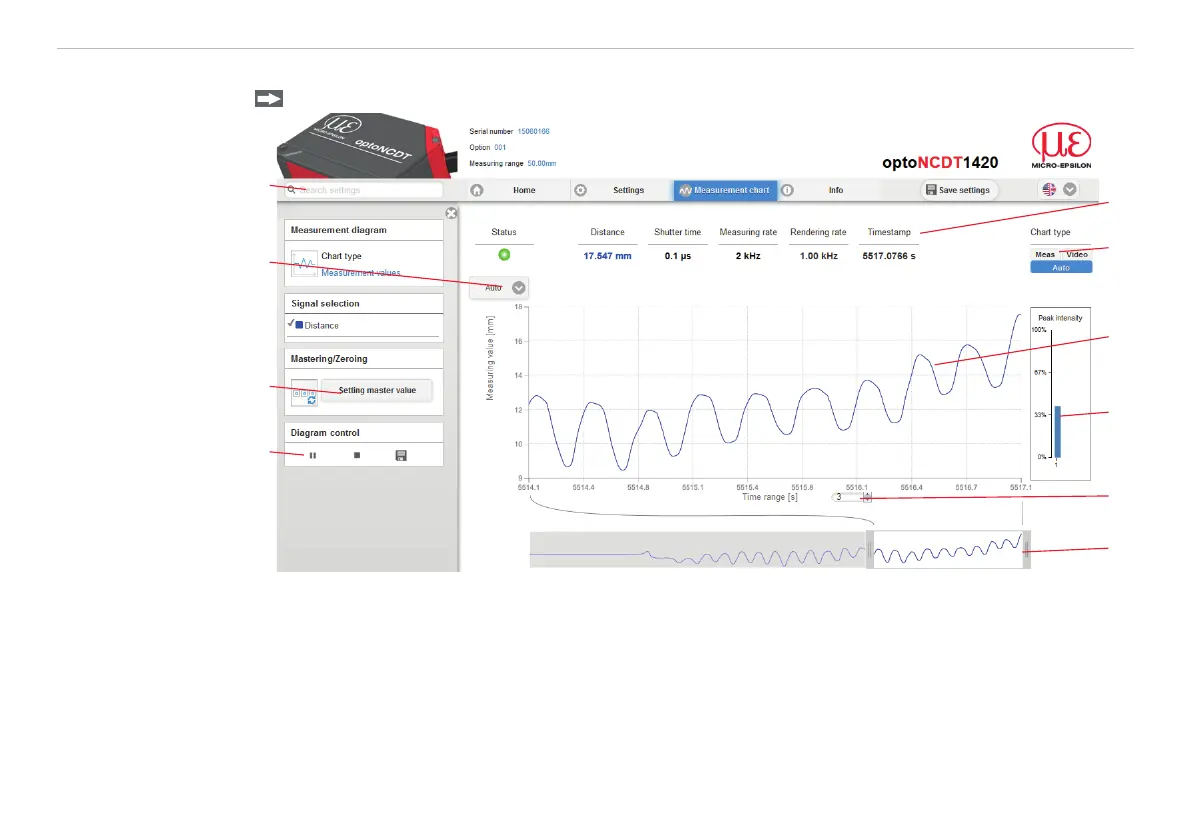Viewport: 1191px width, 839px height.
Task: Click the language flag icon
Action: pyautogui.click(x=1049, y=190)
